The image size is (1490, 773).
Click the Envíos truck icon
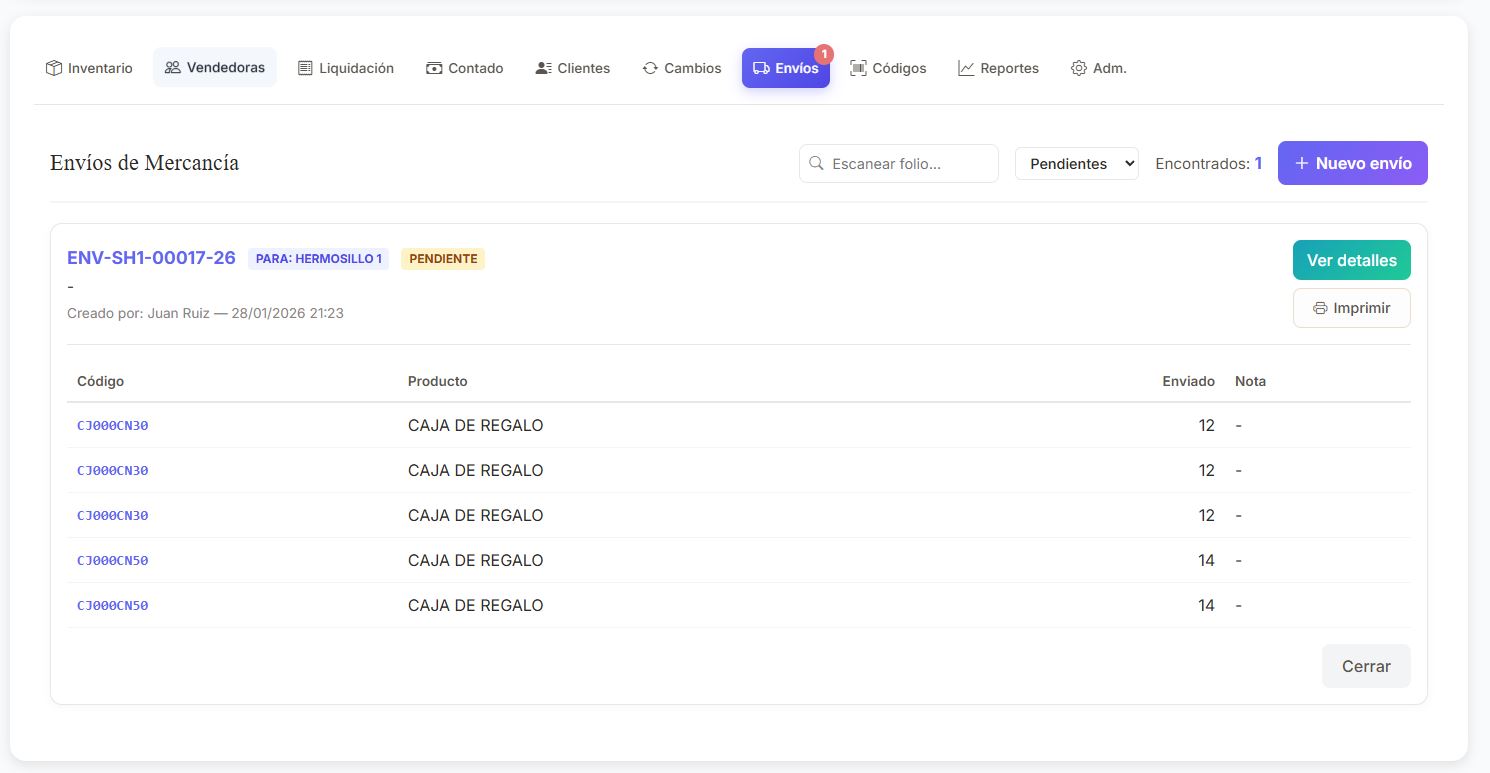click(x=762, y=68)
